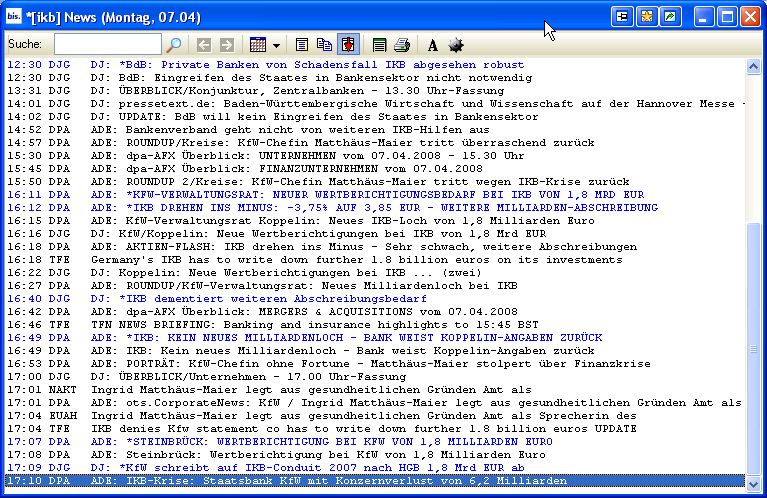This screenshot has width=767, height=498.
Task: Select 'IKB denies KfW statement' UPDATE headline
Action: [x=375, y=429]
